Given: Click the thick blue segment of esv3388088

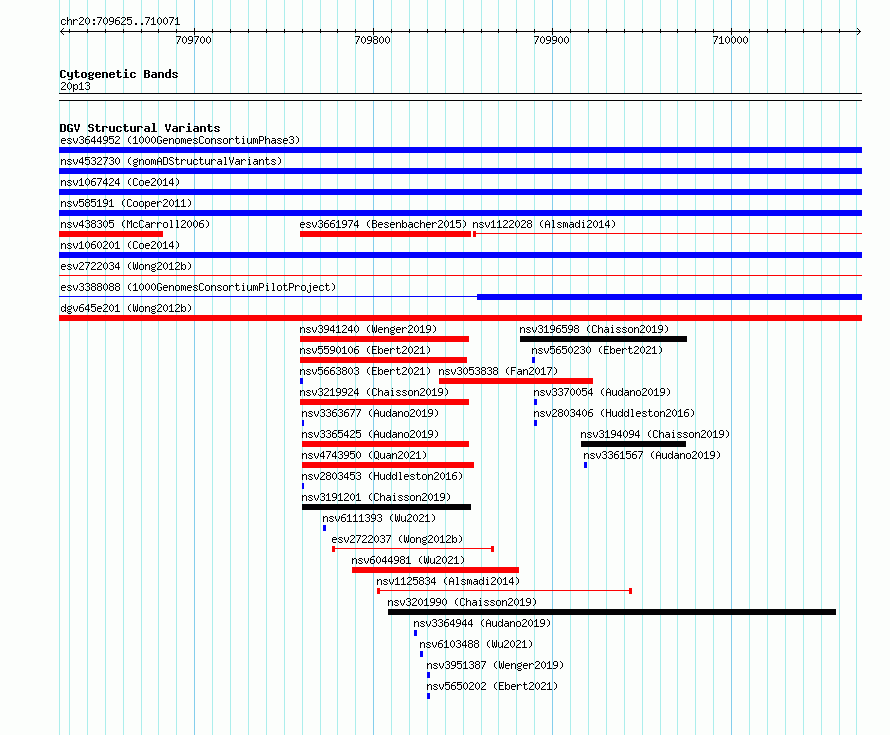Looking at the screenshot, I should tap(670, 297).
